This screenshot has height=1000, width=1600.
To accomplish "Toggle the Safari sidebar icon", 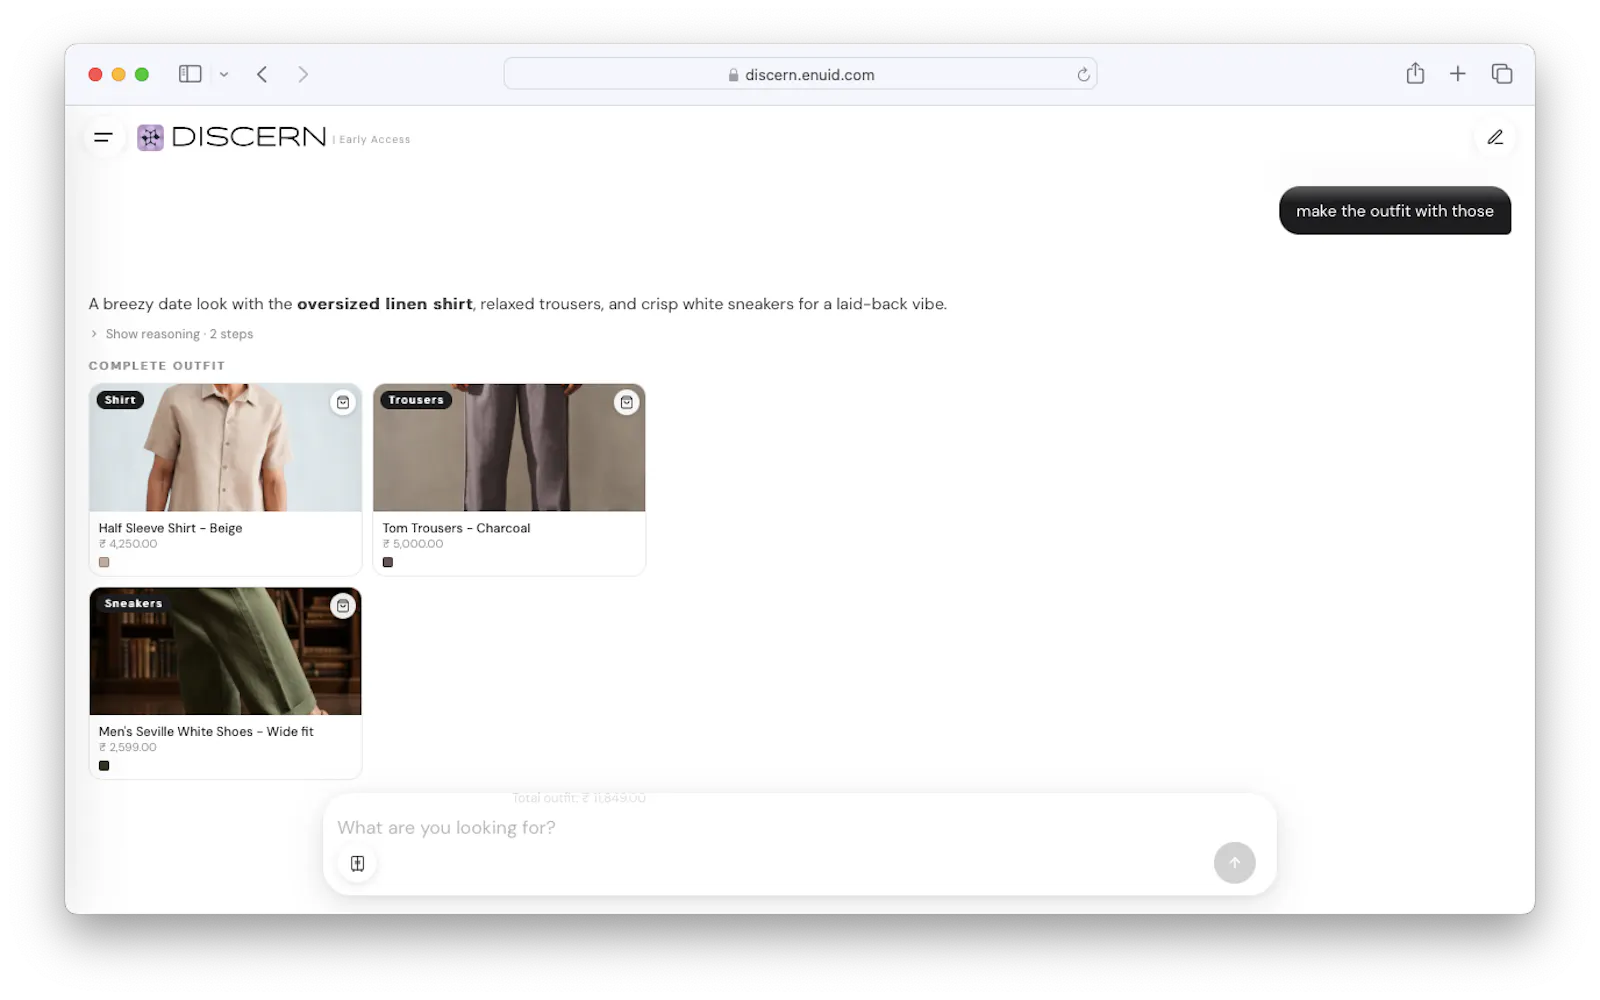I will [190, 74].
